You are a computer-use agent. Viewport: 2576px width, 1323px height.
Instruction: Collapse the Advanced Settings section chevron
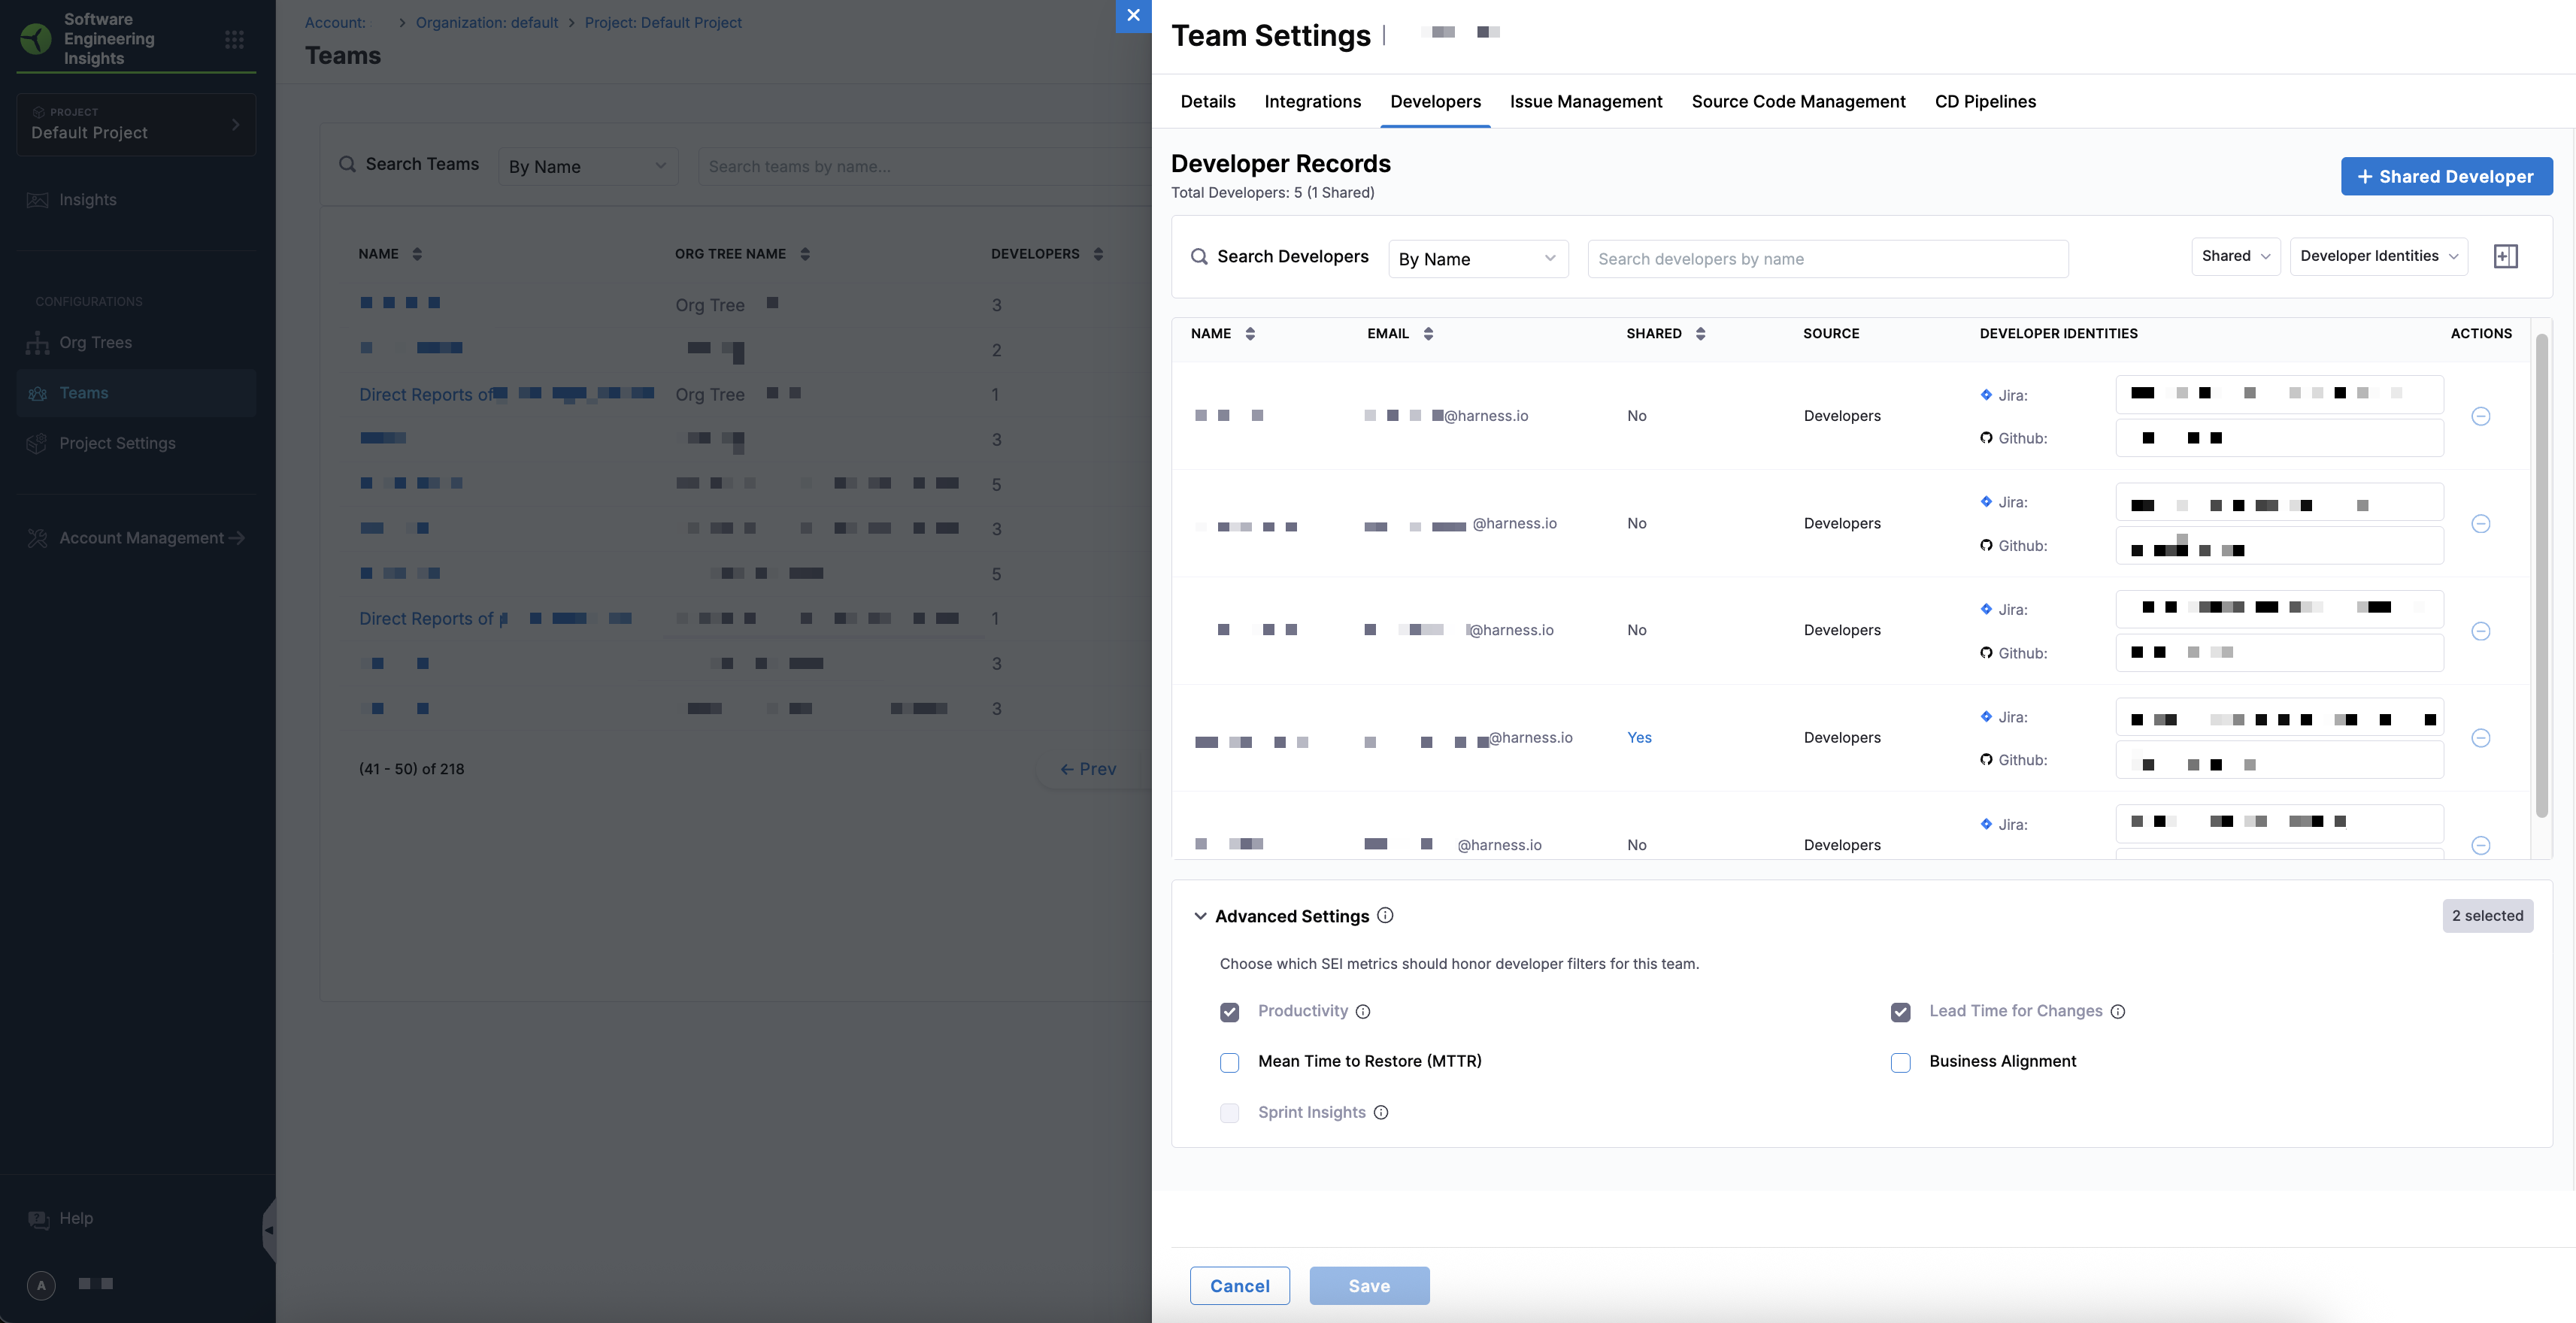tap(1200, 916)
